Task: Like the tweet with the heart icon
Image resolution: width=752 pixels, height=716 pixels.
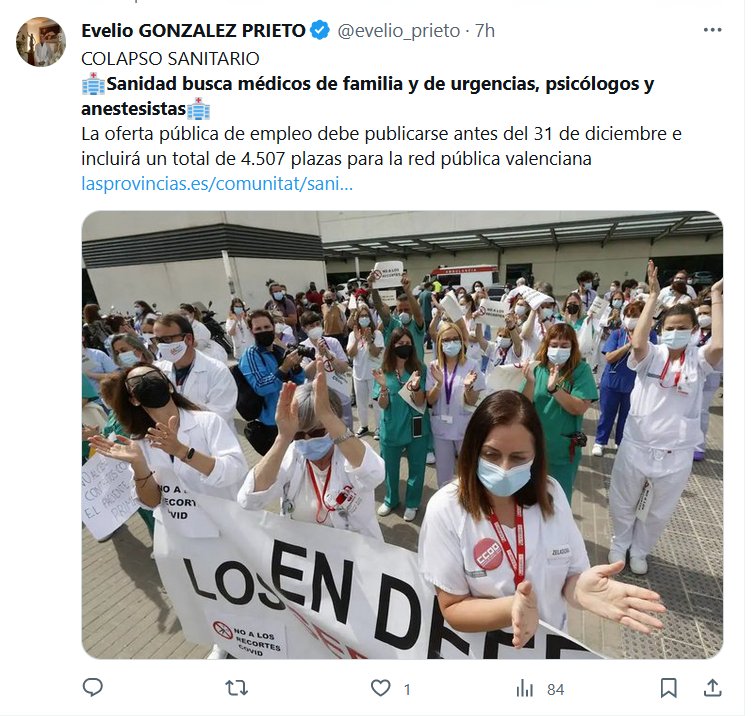Action: click(x=380, y=688)
